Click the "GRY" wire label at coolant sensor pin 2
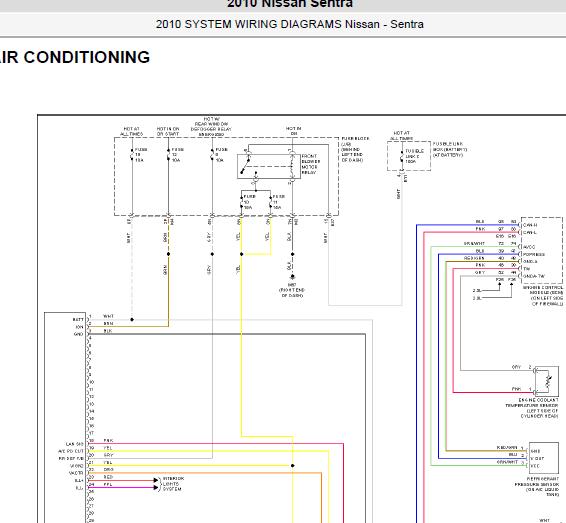Screen dimensions: 566x523 click(516, 367)
